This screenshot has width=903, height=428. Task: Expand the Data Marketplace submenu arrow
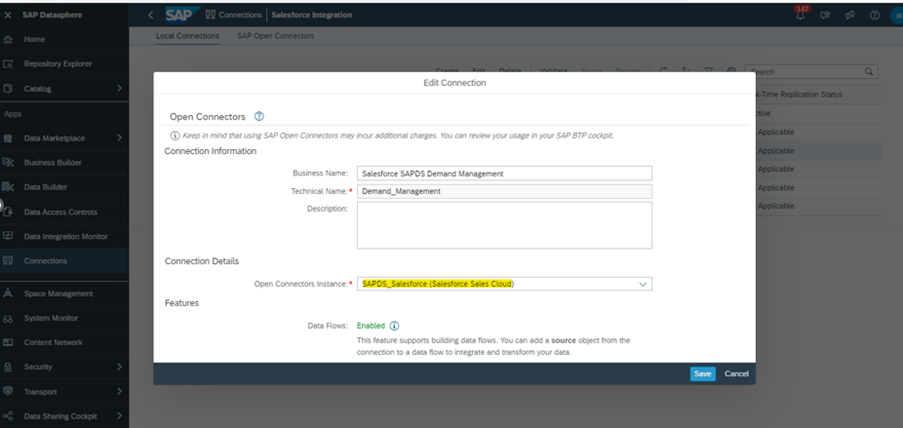coord(119,138)
